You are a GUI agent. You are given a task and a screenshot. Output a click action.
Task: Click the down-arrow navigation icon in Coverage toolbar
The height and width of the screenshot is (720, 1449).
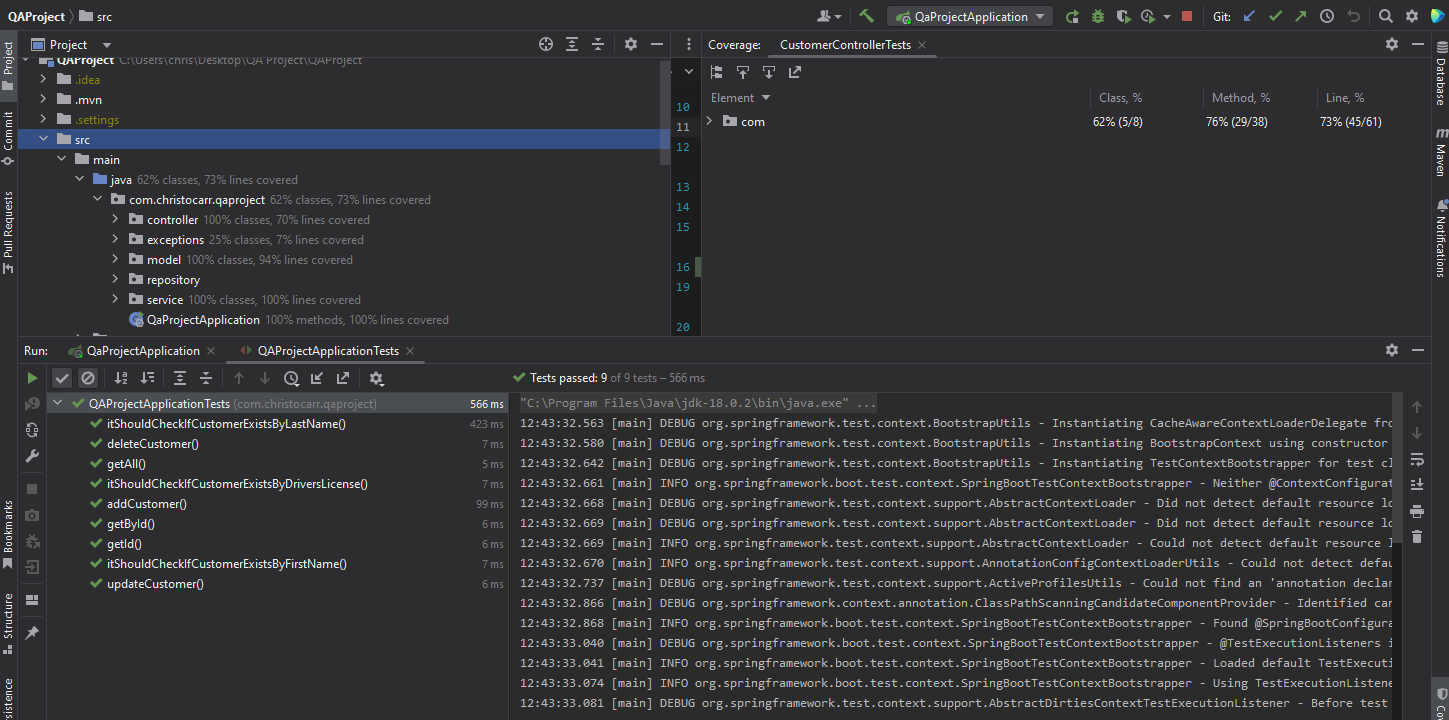click(769, 72)
